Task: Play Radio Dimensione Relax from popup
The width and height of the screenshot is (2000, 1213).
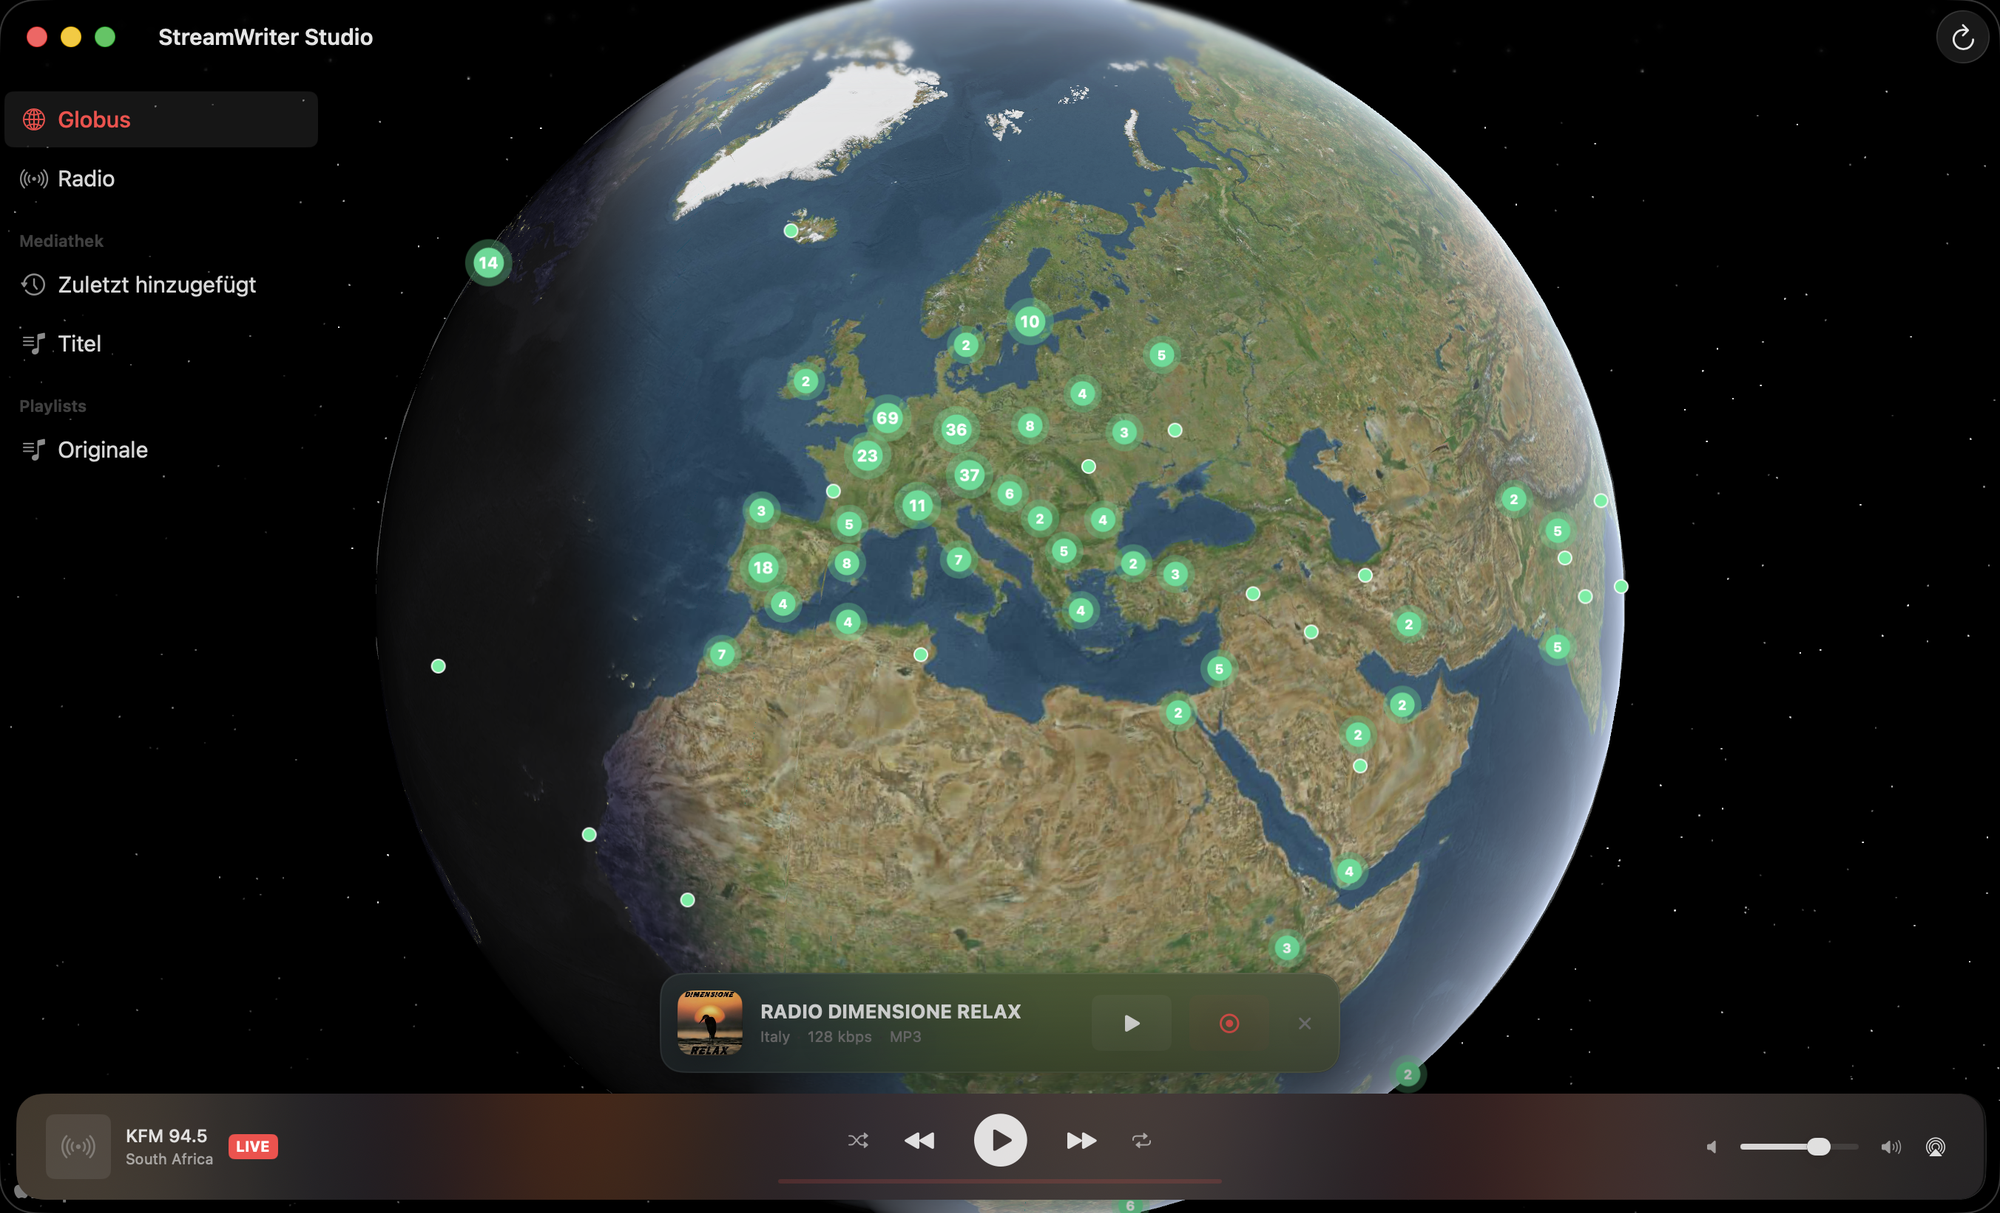Action: click(x=1131, y=1023)
